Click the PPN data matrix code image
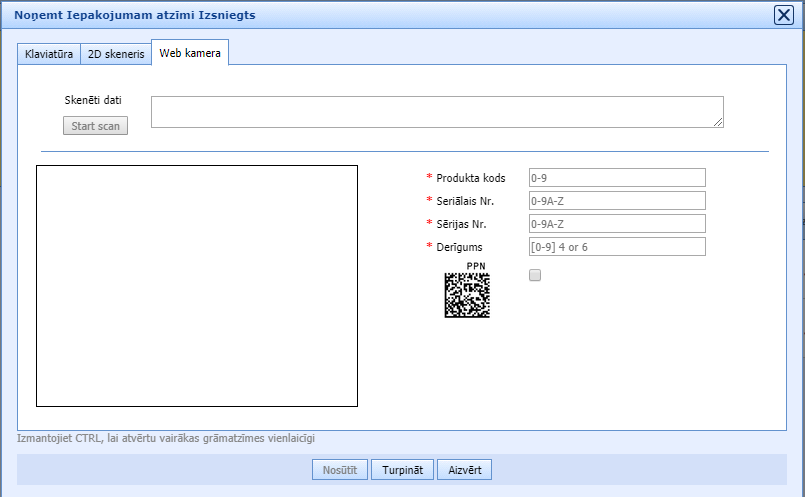The width and height of the screenshot is (805, 497). coord(467,295)
